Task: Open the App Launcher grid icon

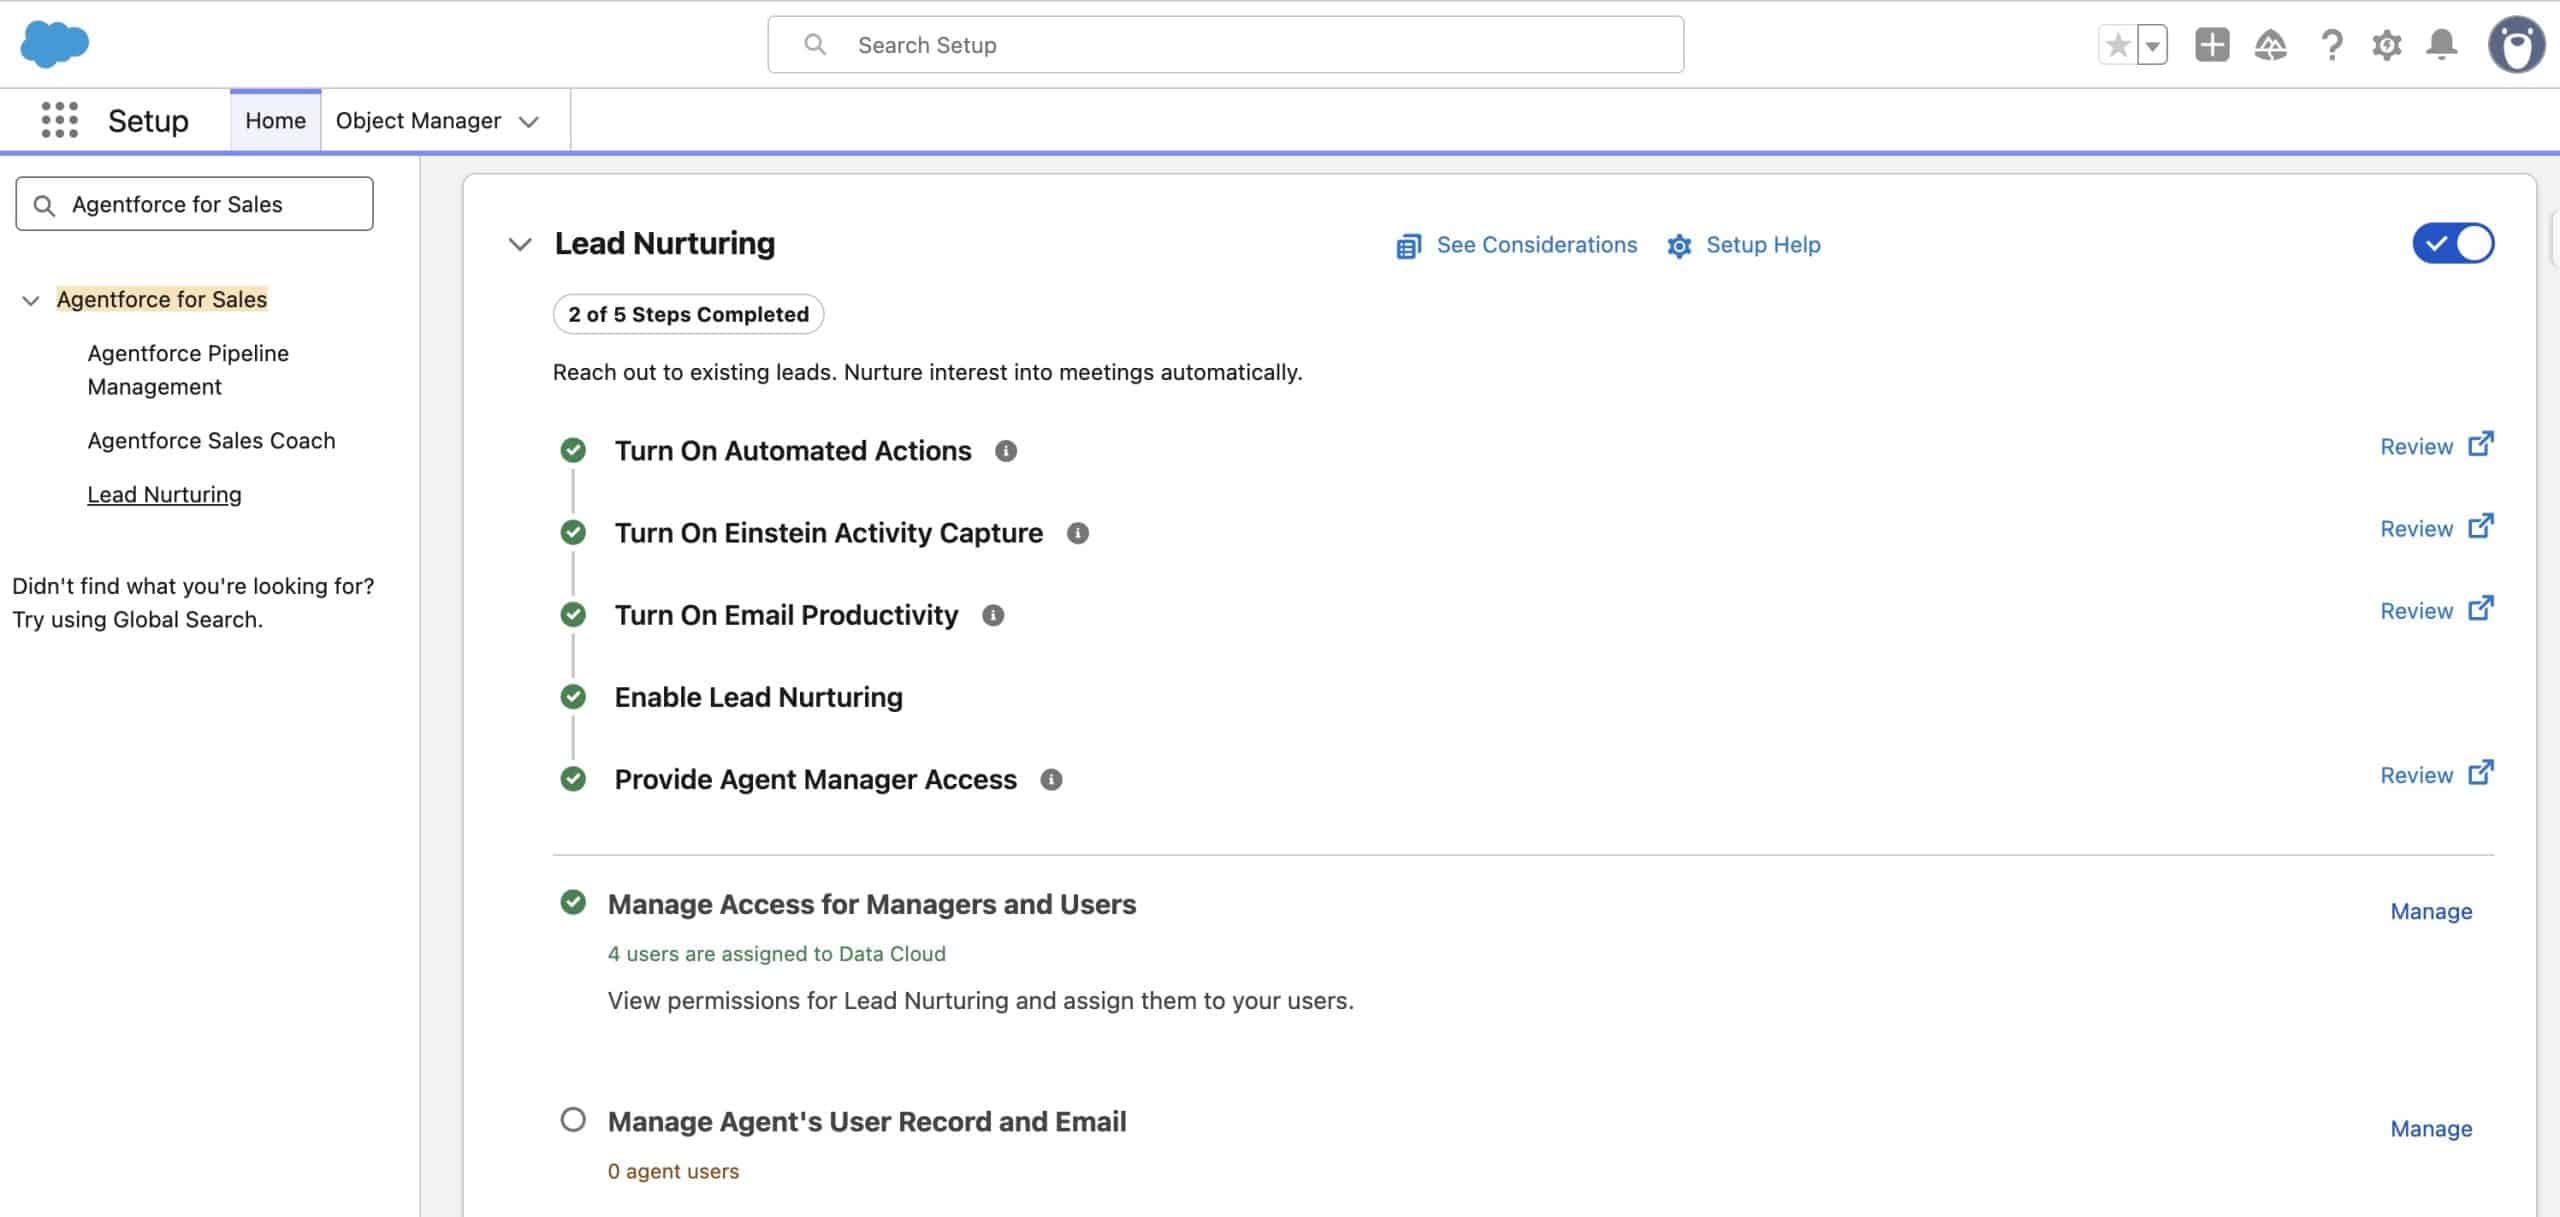Action: [59, 120]
